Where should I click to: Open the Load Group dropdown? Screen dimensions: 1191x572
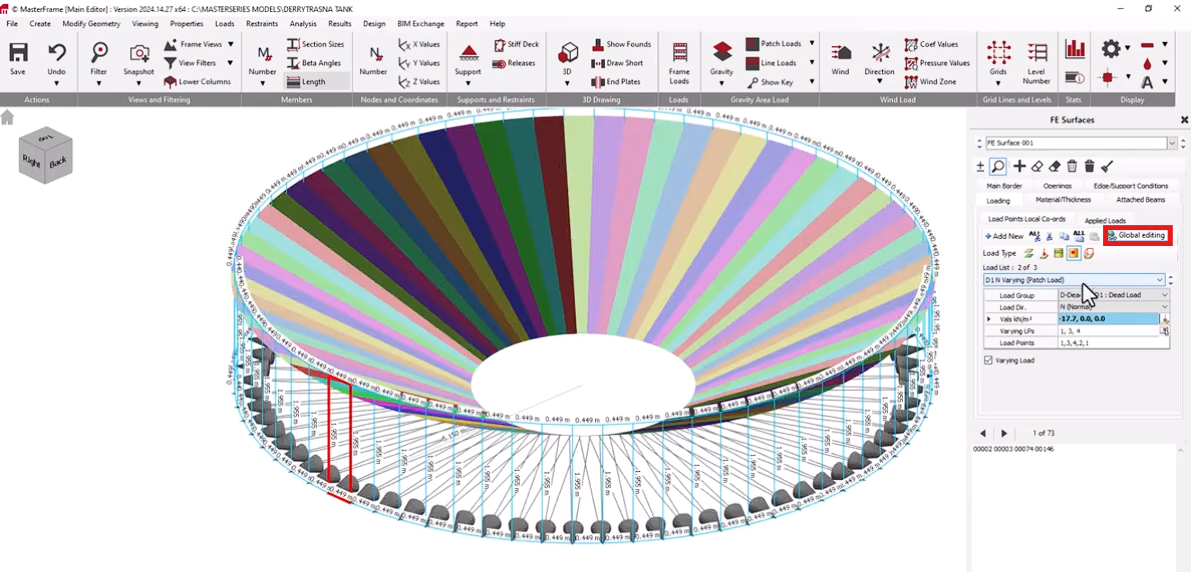(x=1164, y=295)
